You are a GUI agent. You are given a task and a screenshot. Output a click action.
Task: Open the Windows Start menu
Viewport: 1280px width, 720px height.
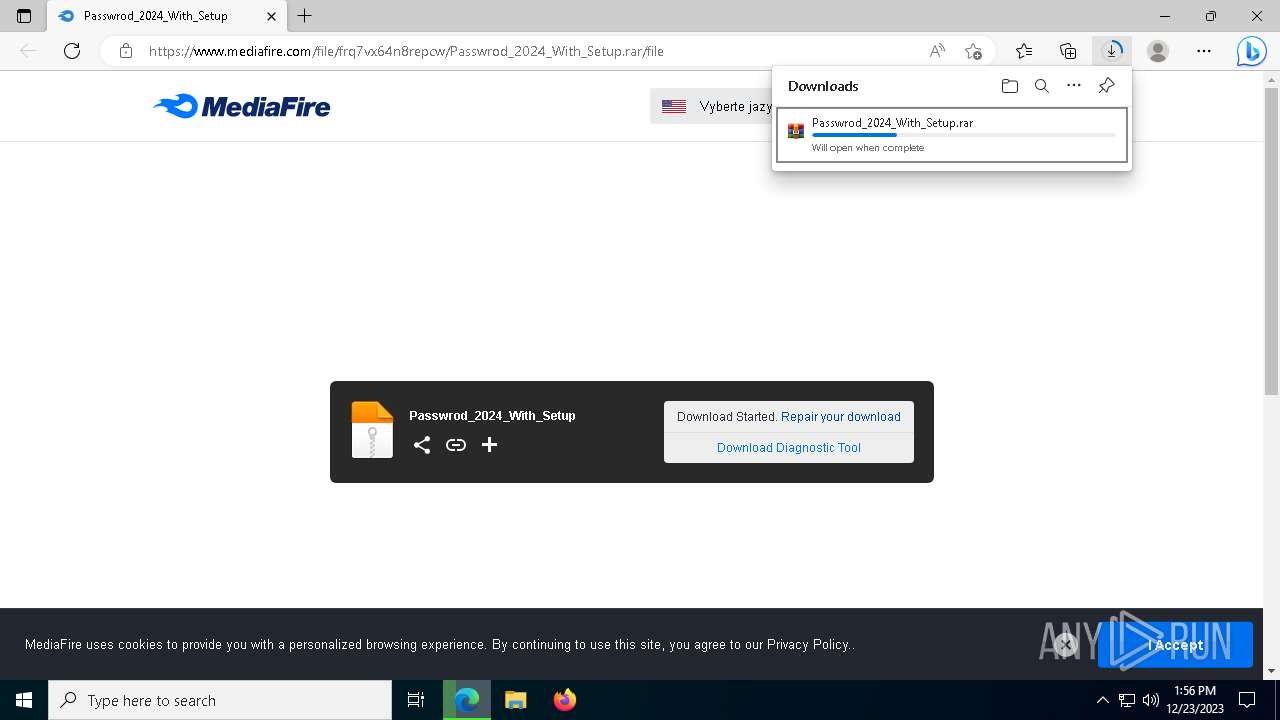[24, 700]
